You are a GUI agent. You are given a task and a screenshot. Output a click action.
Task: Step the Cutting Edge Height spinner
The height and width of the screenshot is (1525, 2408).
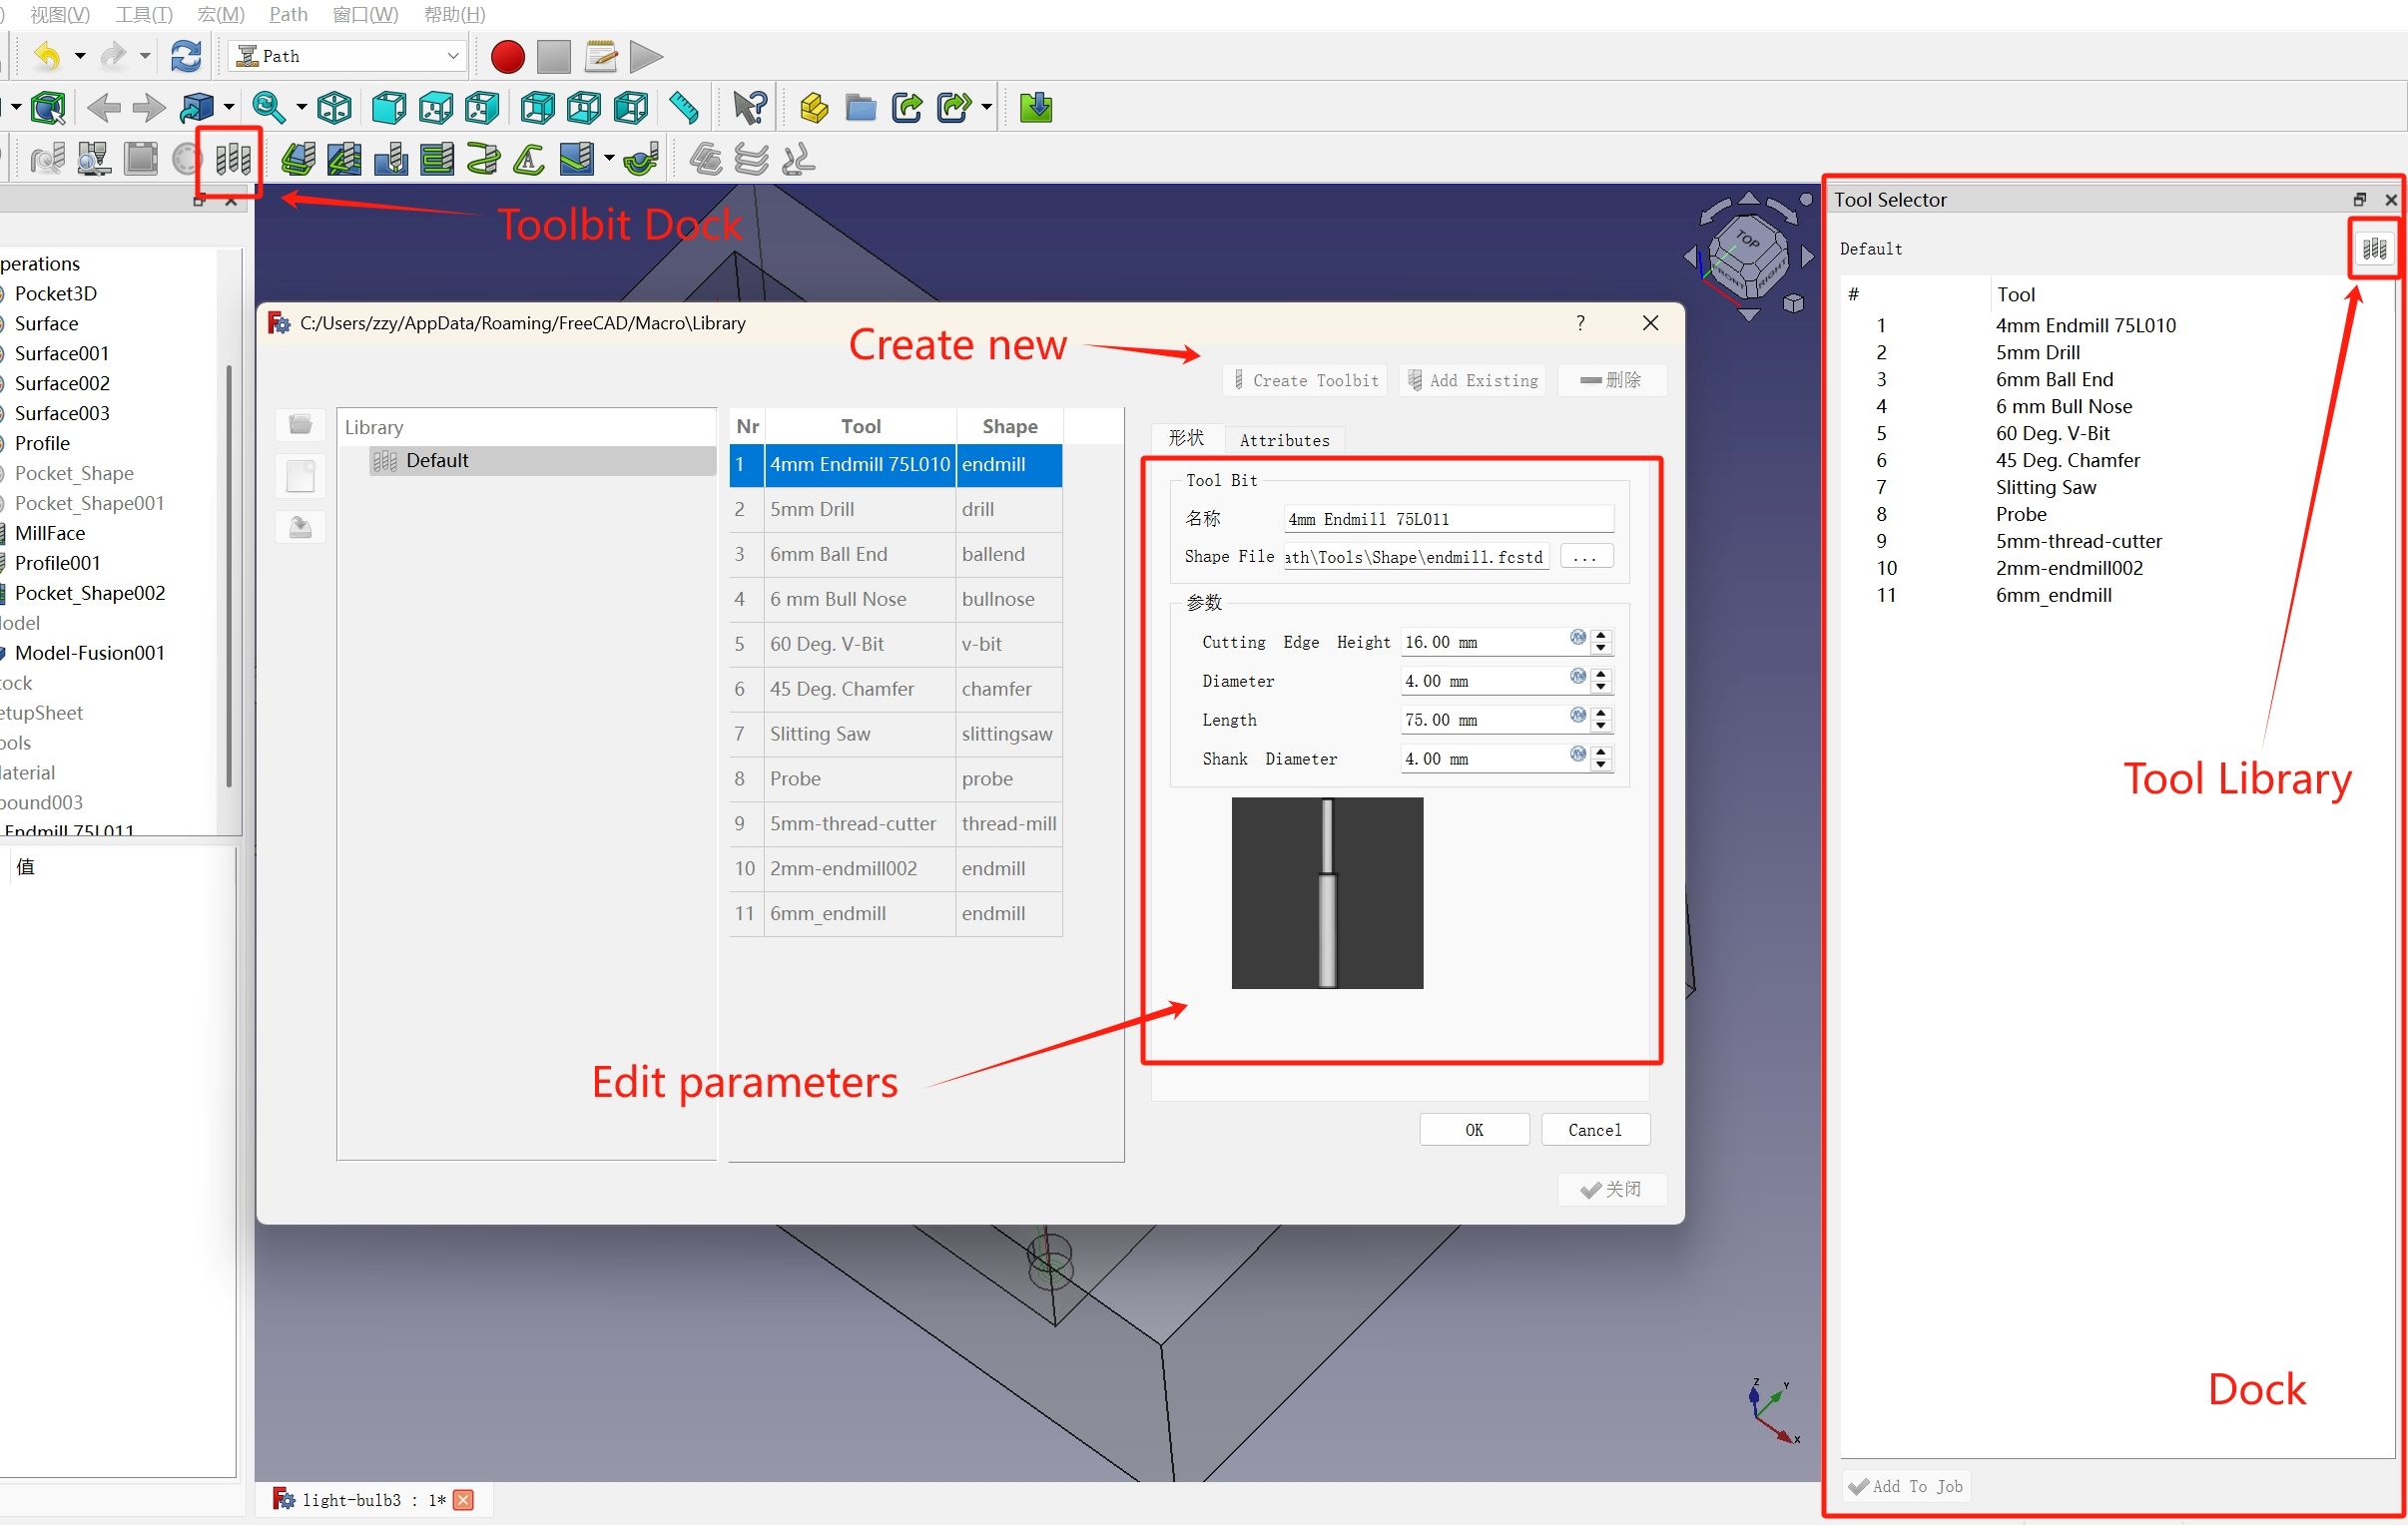pos(1601,642)
